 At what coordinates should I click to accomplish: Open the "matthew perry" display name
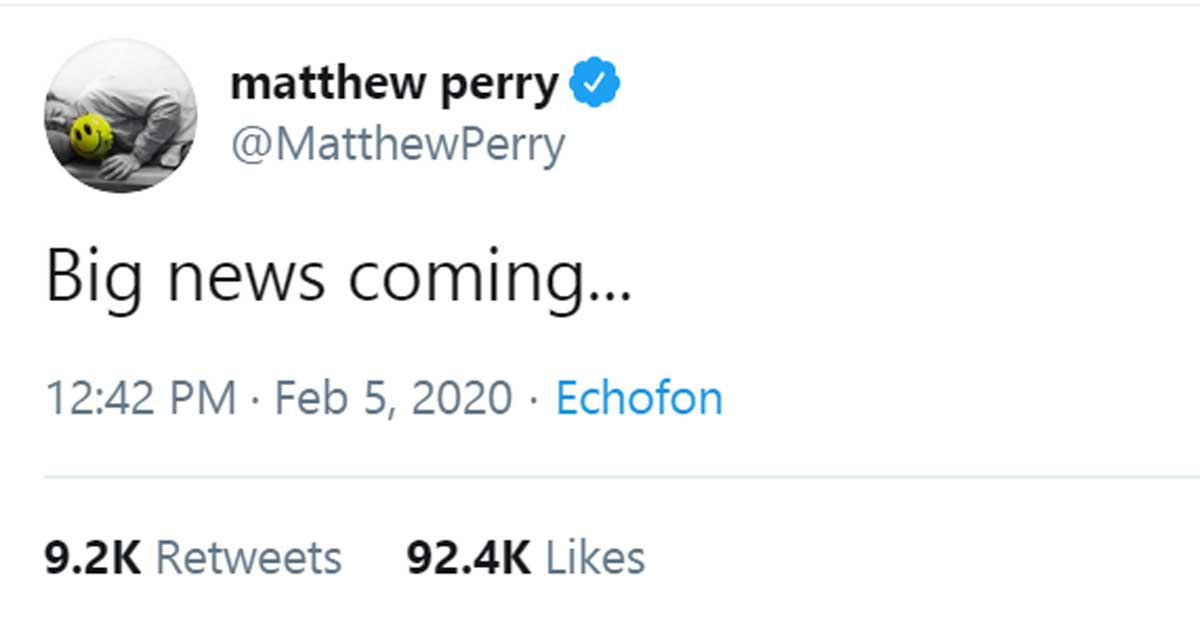tap(394, 84)
